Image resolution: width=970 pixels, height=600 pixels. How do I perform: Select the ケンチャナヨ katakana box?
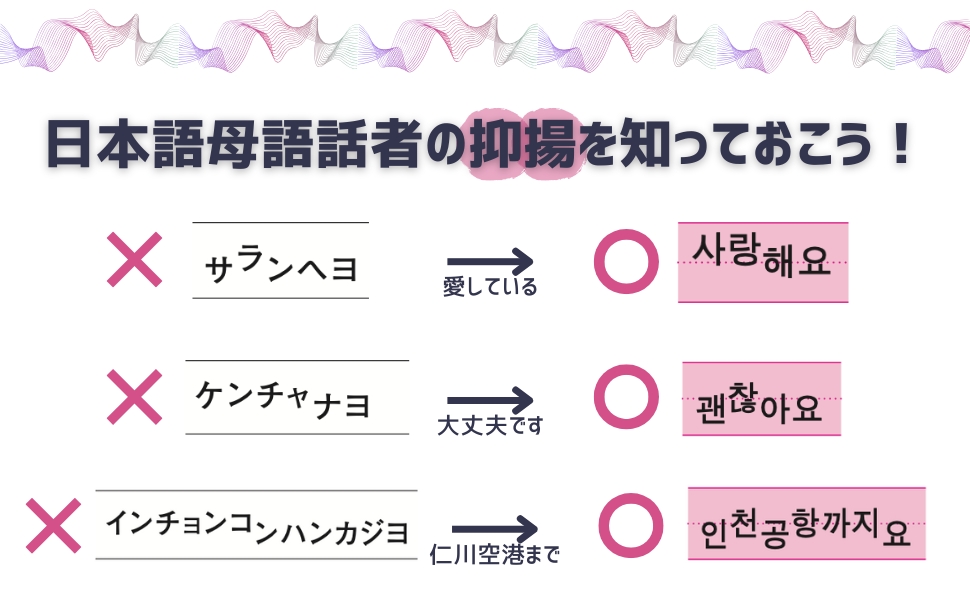[297, 397]
